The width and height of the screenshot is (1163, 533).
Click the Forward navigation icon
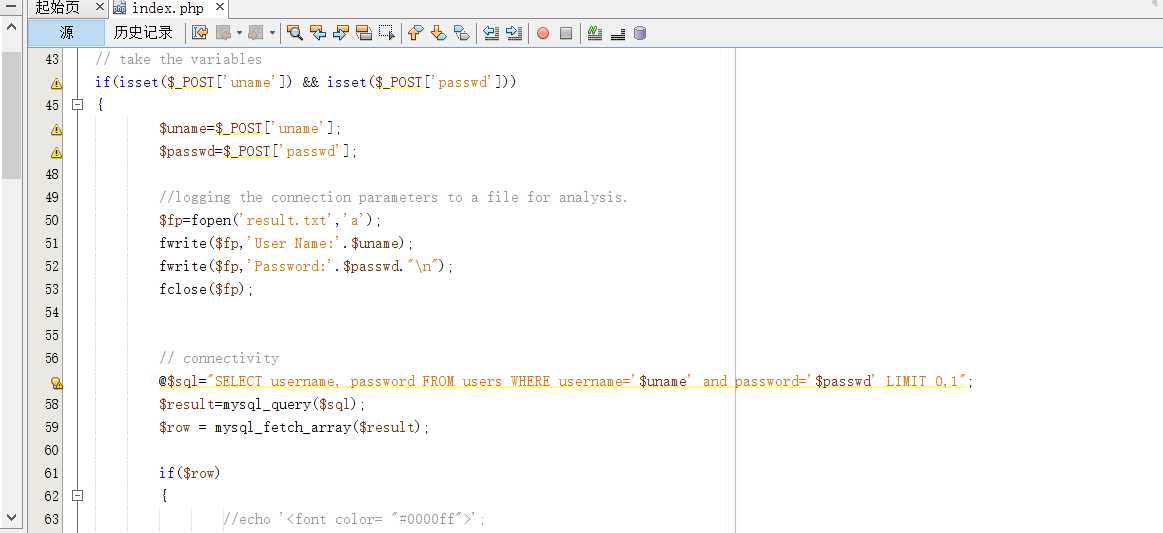[256, 33]
